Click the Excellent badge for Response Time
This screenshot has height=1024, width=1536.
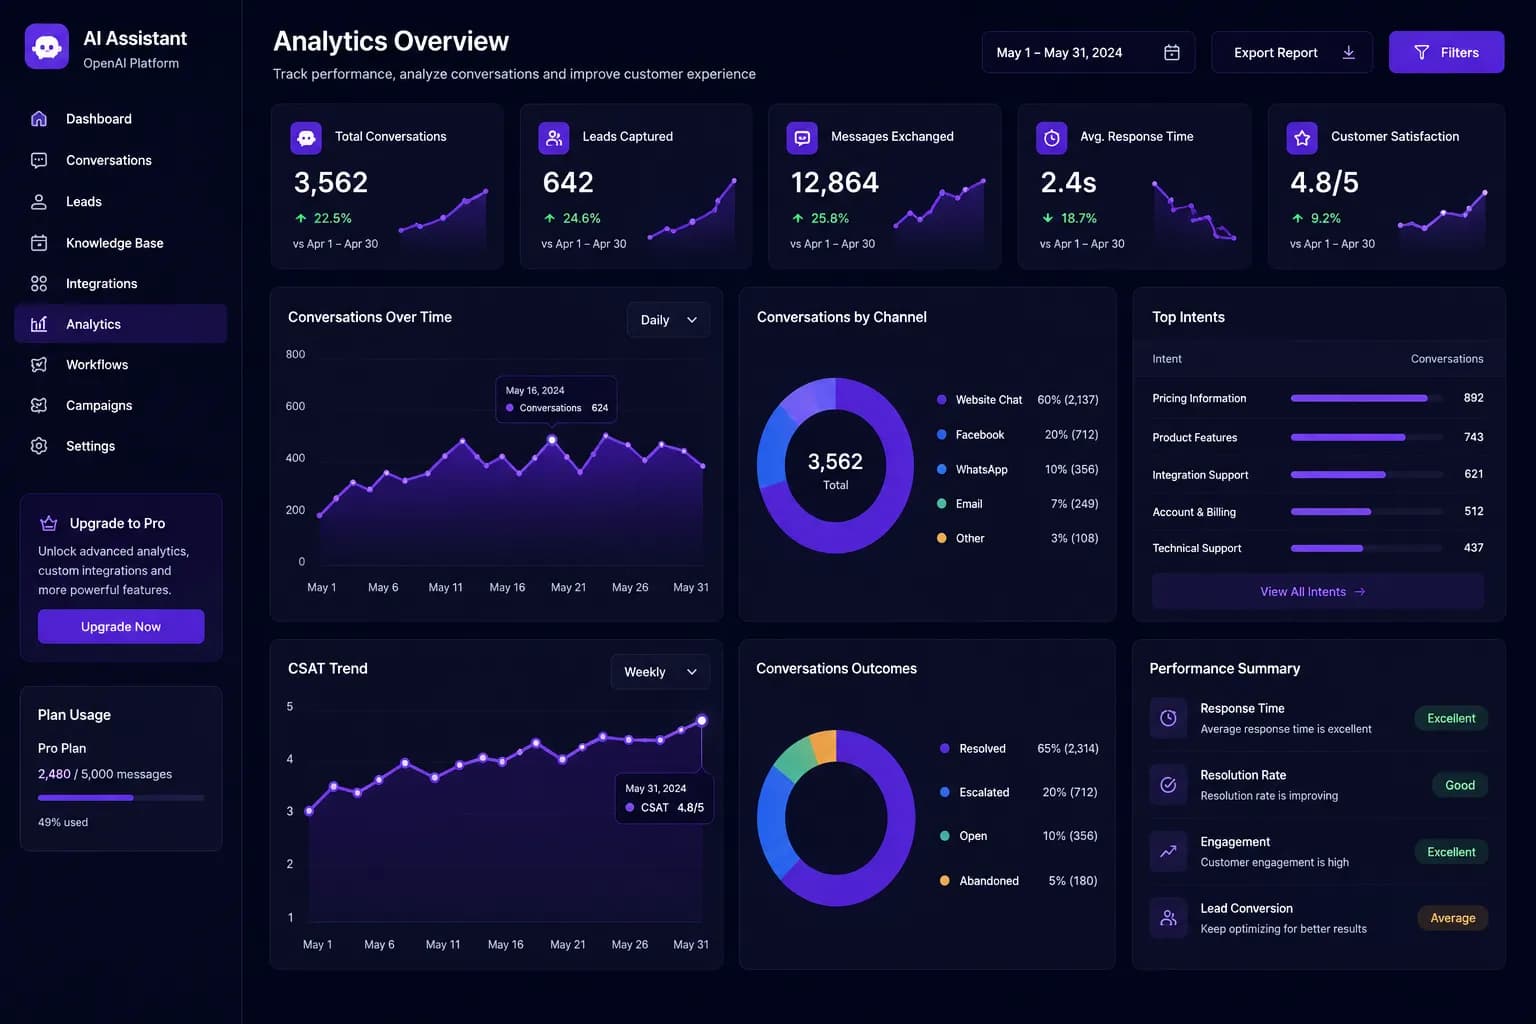pos(1451,718)
